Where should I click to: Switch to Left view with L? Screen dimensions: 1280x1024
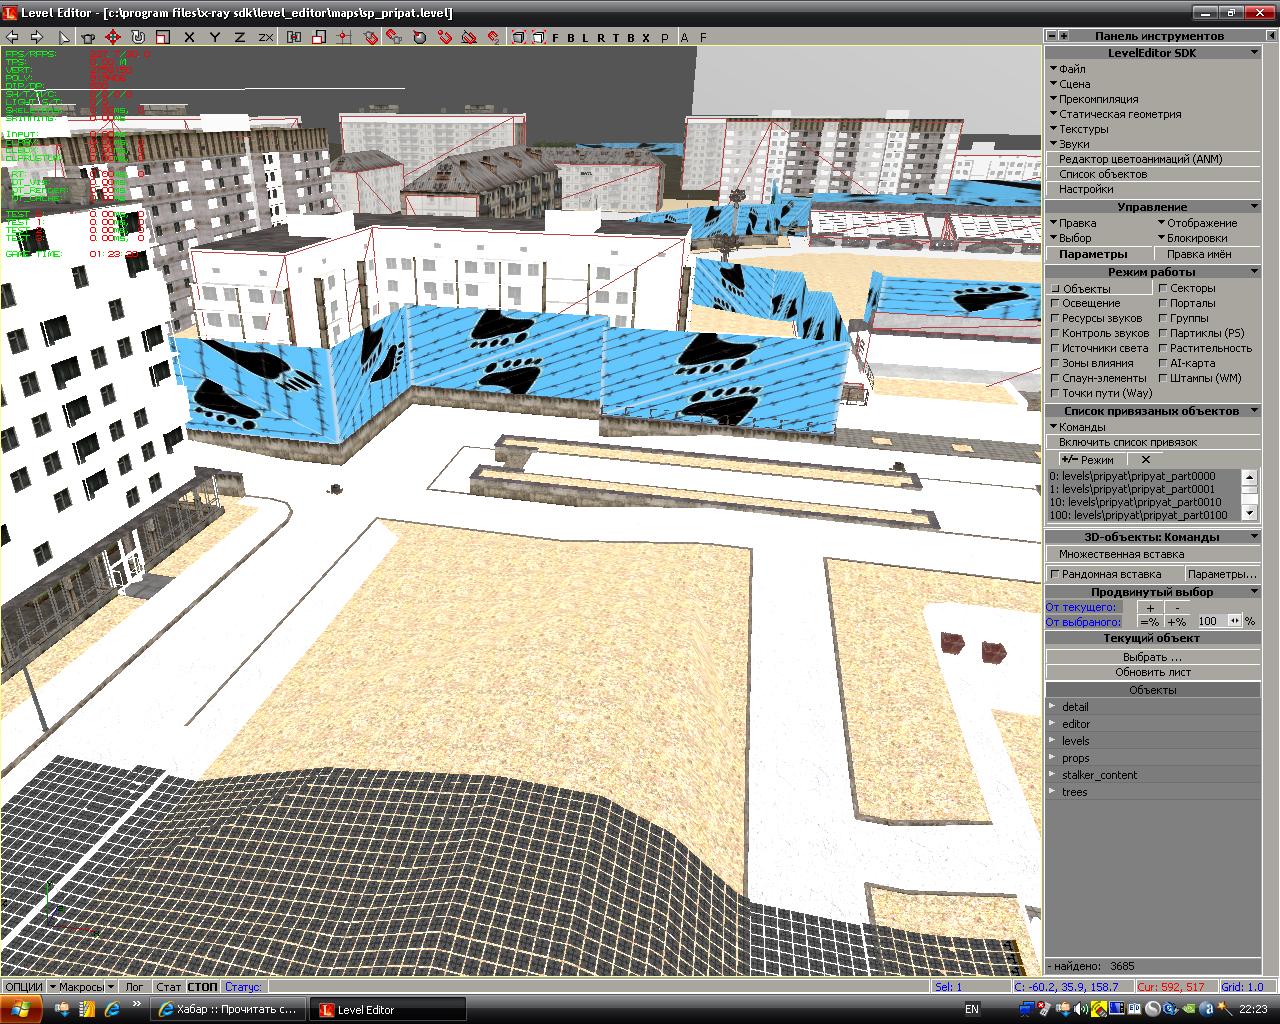(586, 37)
